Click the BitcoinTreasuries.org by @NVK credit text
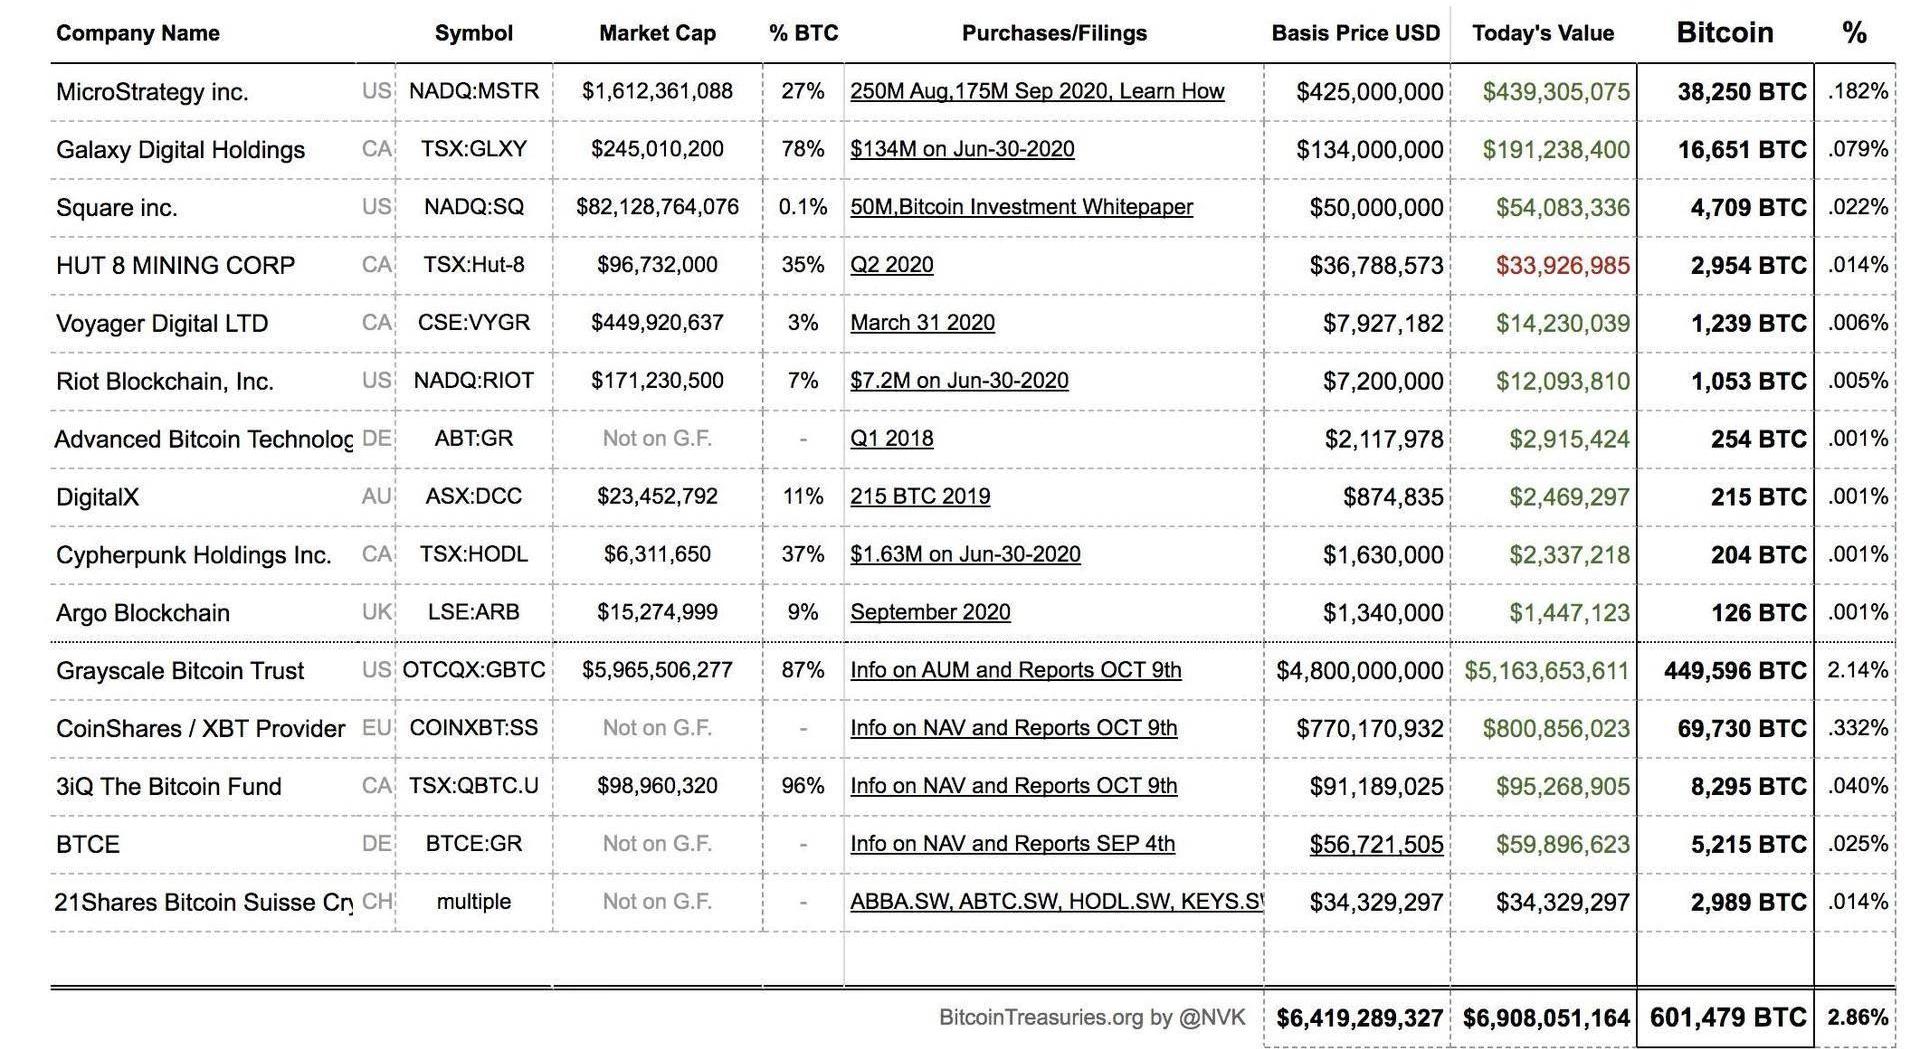Viewport: 1920px width, 1049px height. click(1092, 1018)
